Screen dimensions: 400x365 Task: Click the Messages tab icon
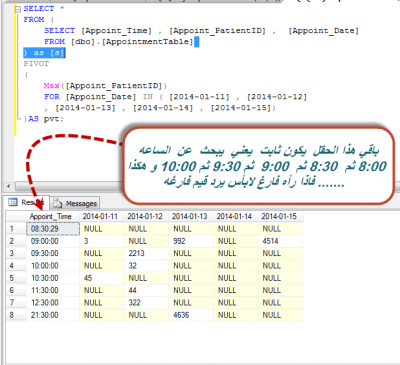tap(58, 203)
